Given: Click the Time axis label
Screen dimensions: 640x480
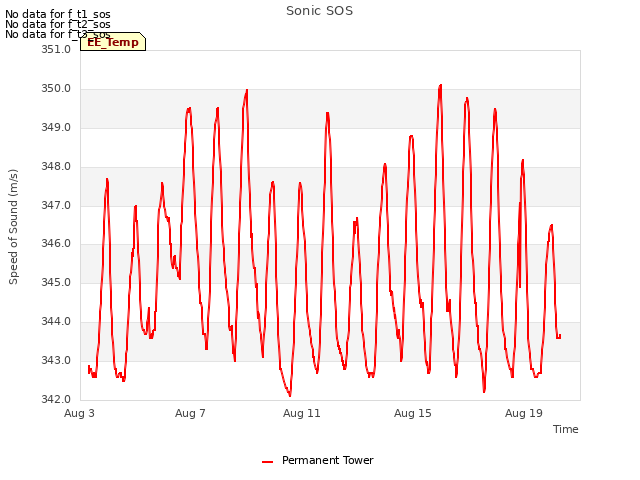Looking at the screenshot, I should [x=565, y=429].
